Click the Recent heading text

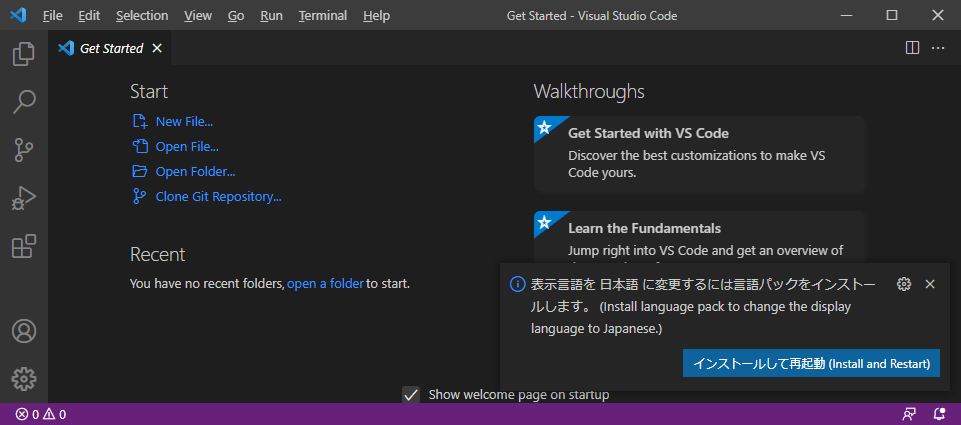(158, 254)
